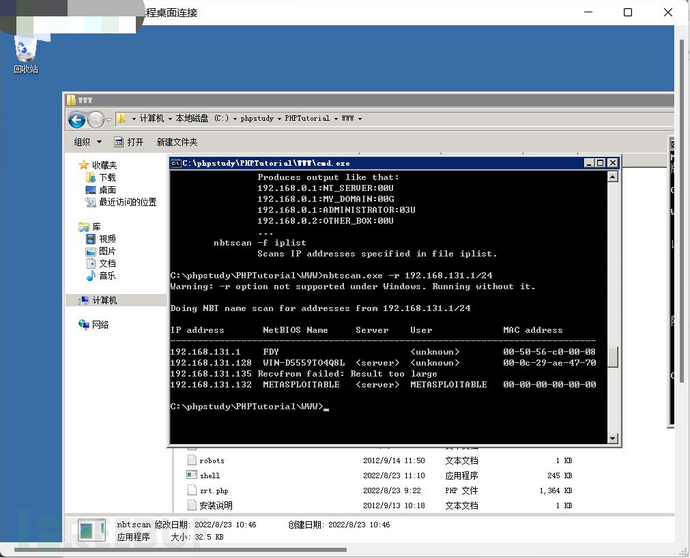Expand the dropdown arrow after 计算机 breadcrumb
The width and height of the screenshot is (690, 558).
[170, 119]
